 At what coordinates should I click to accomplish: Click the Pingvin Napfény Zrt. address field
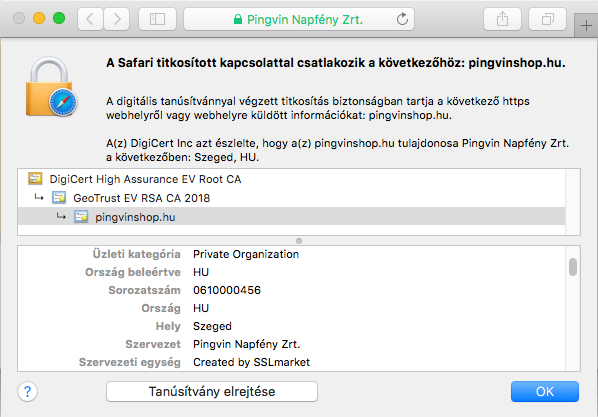[x=299, y=19]
